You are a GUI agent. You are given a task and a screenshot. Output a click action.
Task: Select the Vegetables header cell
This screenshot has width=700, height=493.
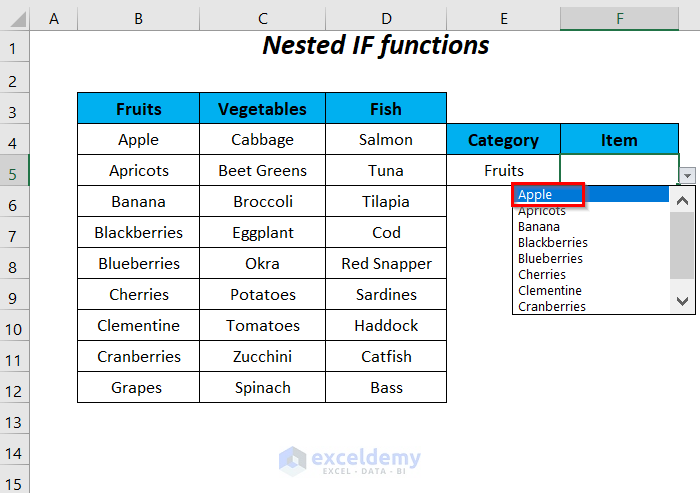(x=262, y=109)
